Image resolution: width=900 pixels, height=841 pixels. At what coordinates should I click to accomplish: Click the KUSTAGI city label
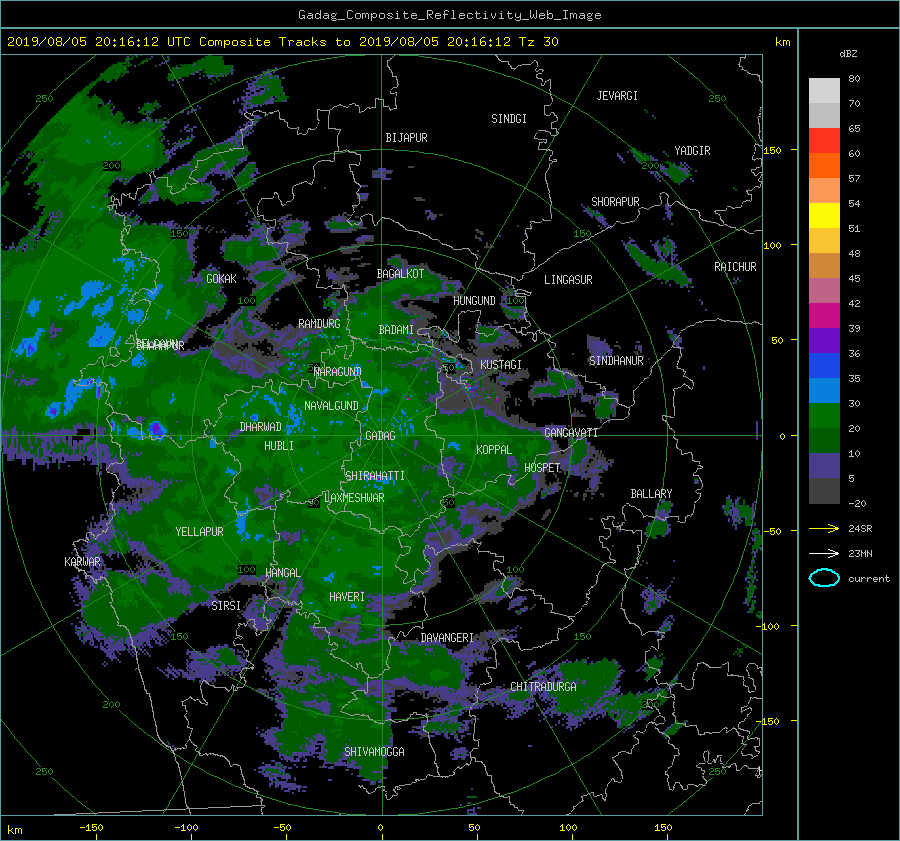point(501,365)
